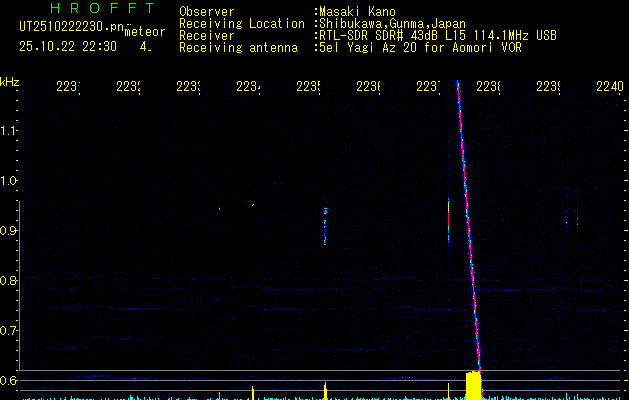Click the kHz axis unit label
629x400 pixels.
[x=10, y=80]
